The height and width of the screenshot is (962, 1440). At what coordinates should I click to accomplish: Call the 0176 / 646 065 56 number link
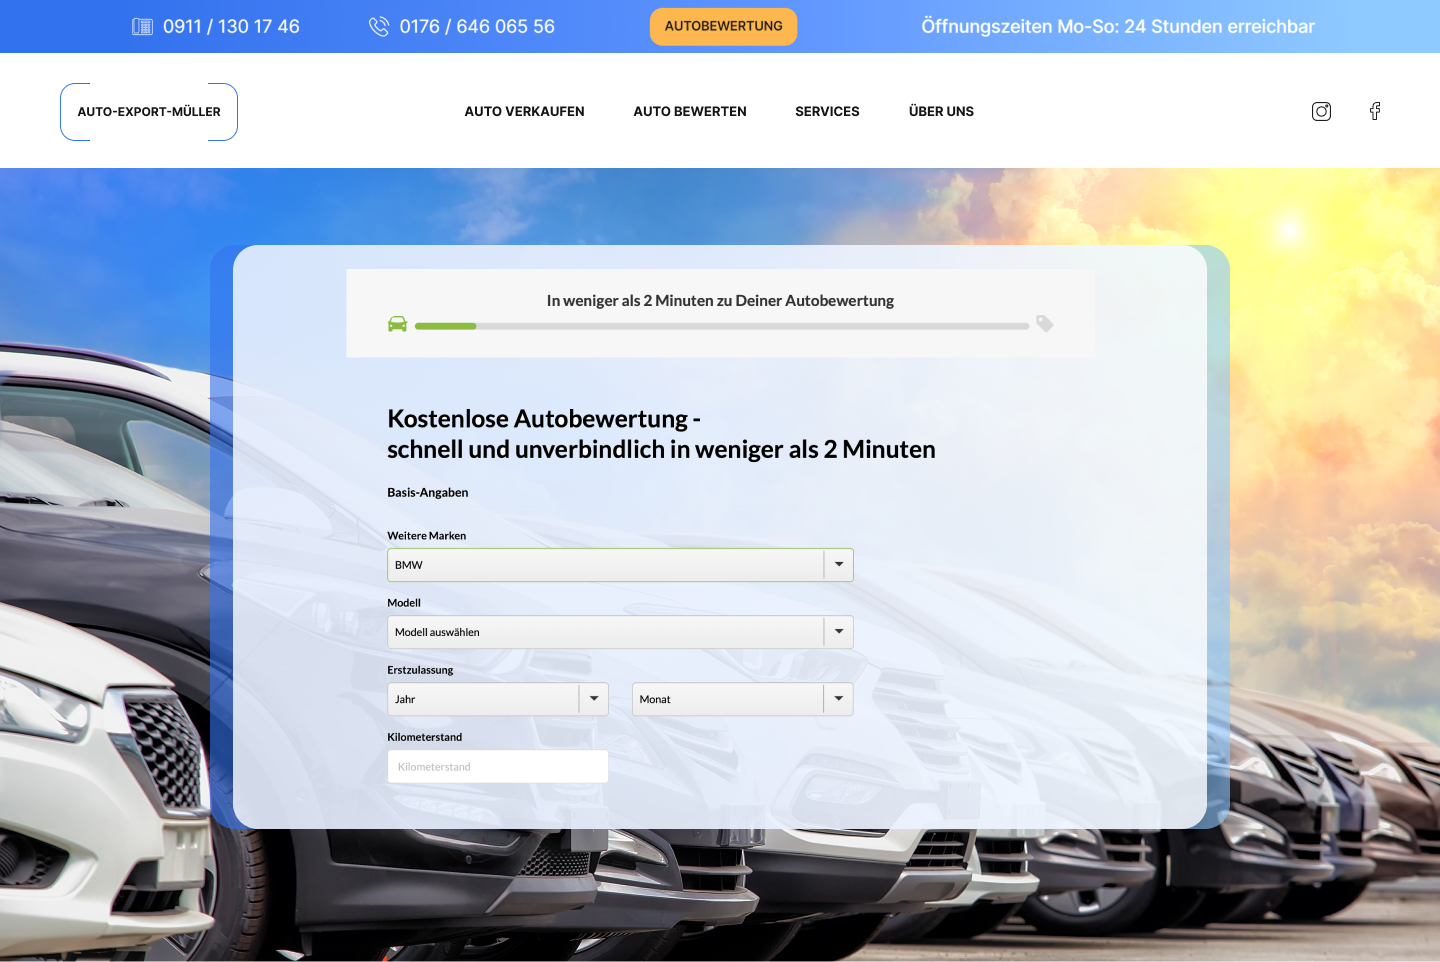point(477,26)
